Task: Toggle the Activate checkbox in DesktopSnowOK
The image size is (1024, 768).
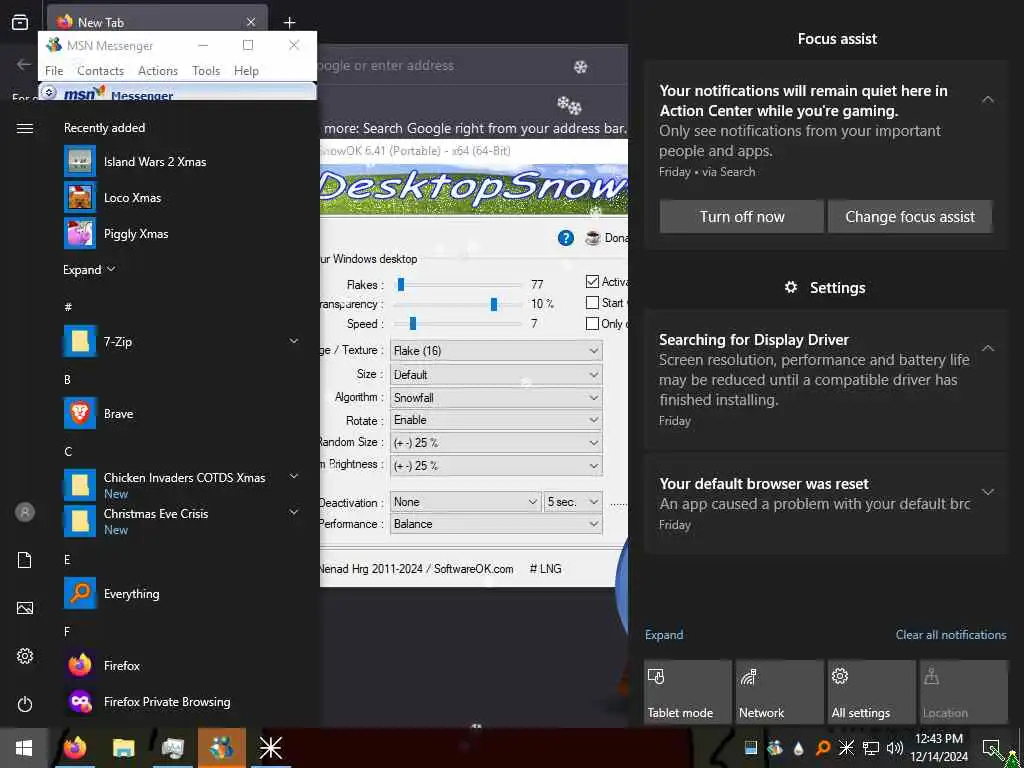Action: click(592, 281)
